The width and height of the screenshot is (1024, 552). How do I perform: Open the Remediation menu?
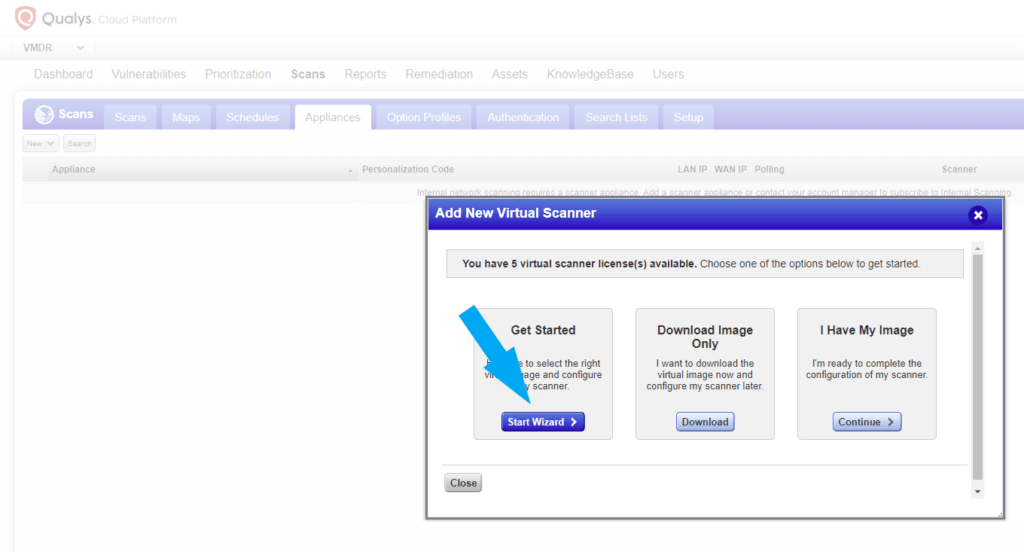click(x=439, y=74)
